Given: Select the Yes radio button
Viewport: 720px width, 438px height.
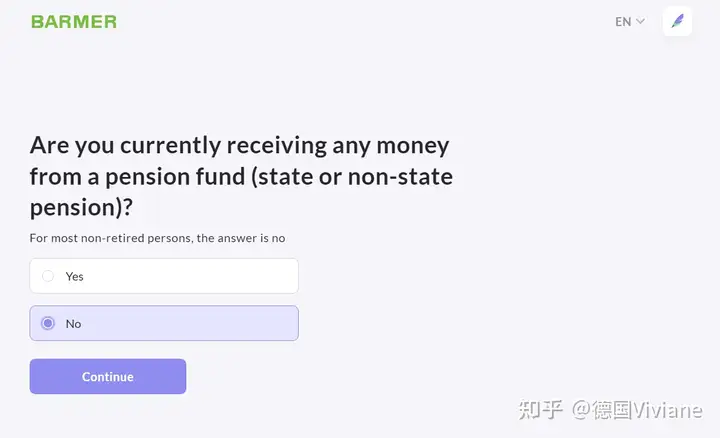Looking at the screenshot, I should coord(48,276).
